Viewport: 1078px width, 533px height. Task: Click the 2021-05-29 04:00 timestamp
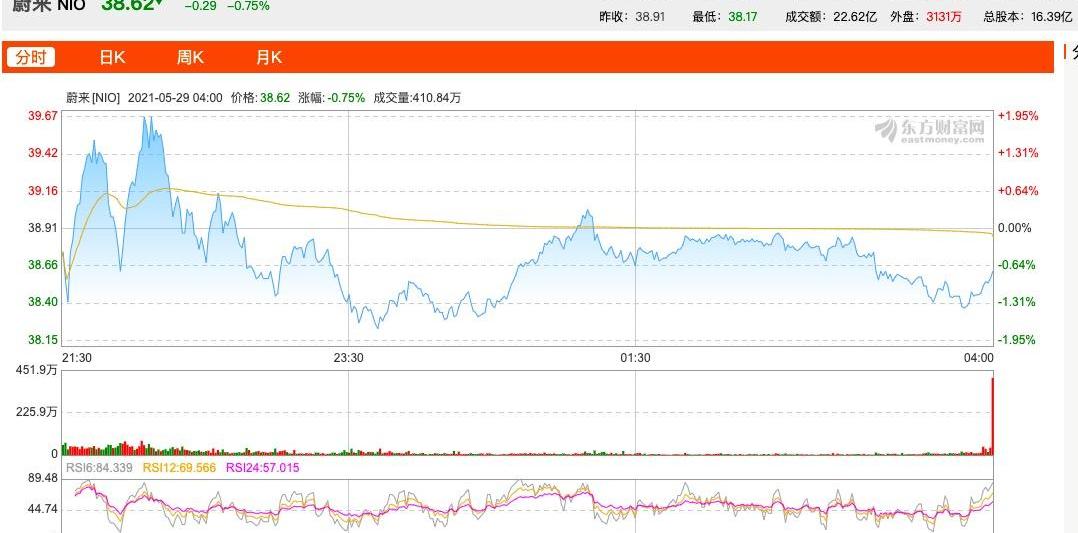click(175, 98)
